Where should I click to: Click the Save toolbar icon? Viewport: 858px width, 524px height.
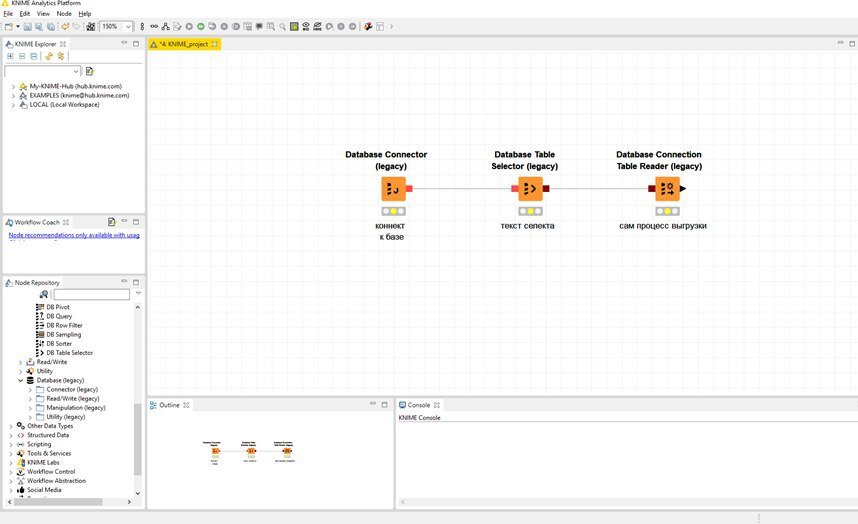[x=27, y=26]
